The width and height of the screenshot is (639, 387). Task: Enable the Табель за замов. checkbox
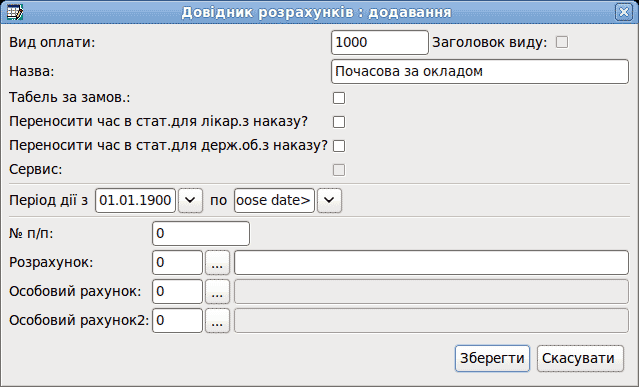[339, 98]
